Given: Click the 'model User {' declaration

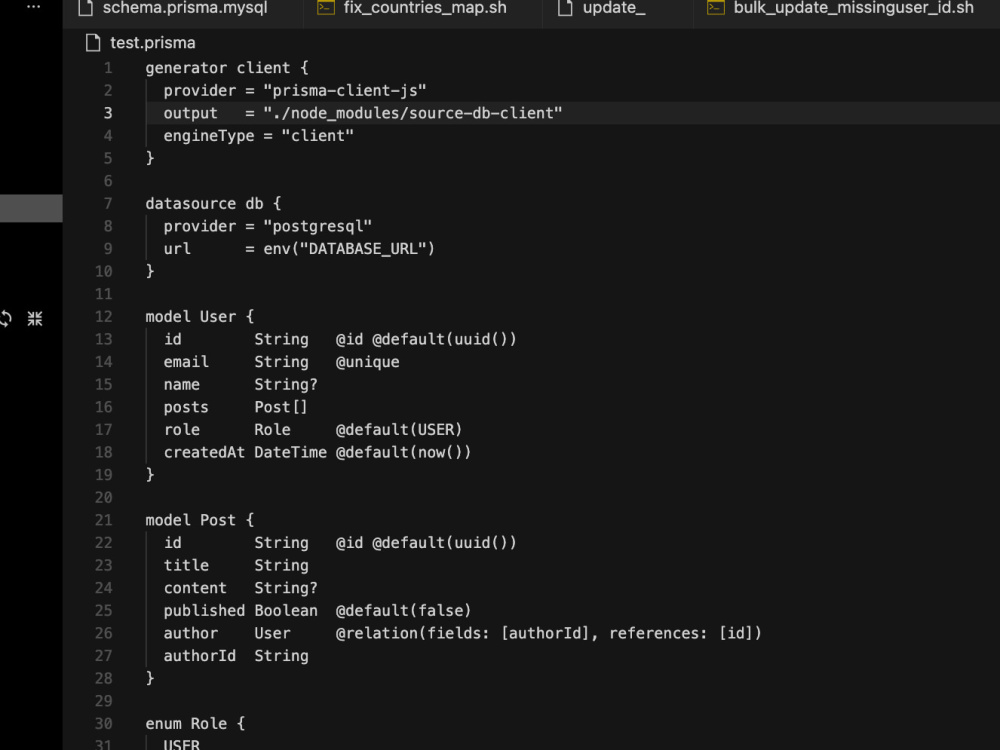Looking at the screenshot, I should [x=200, y=316].
